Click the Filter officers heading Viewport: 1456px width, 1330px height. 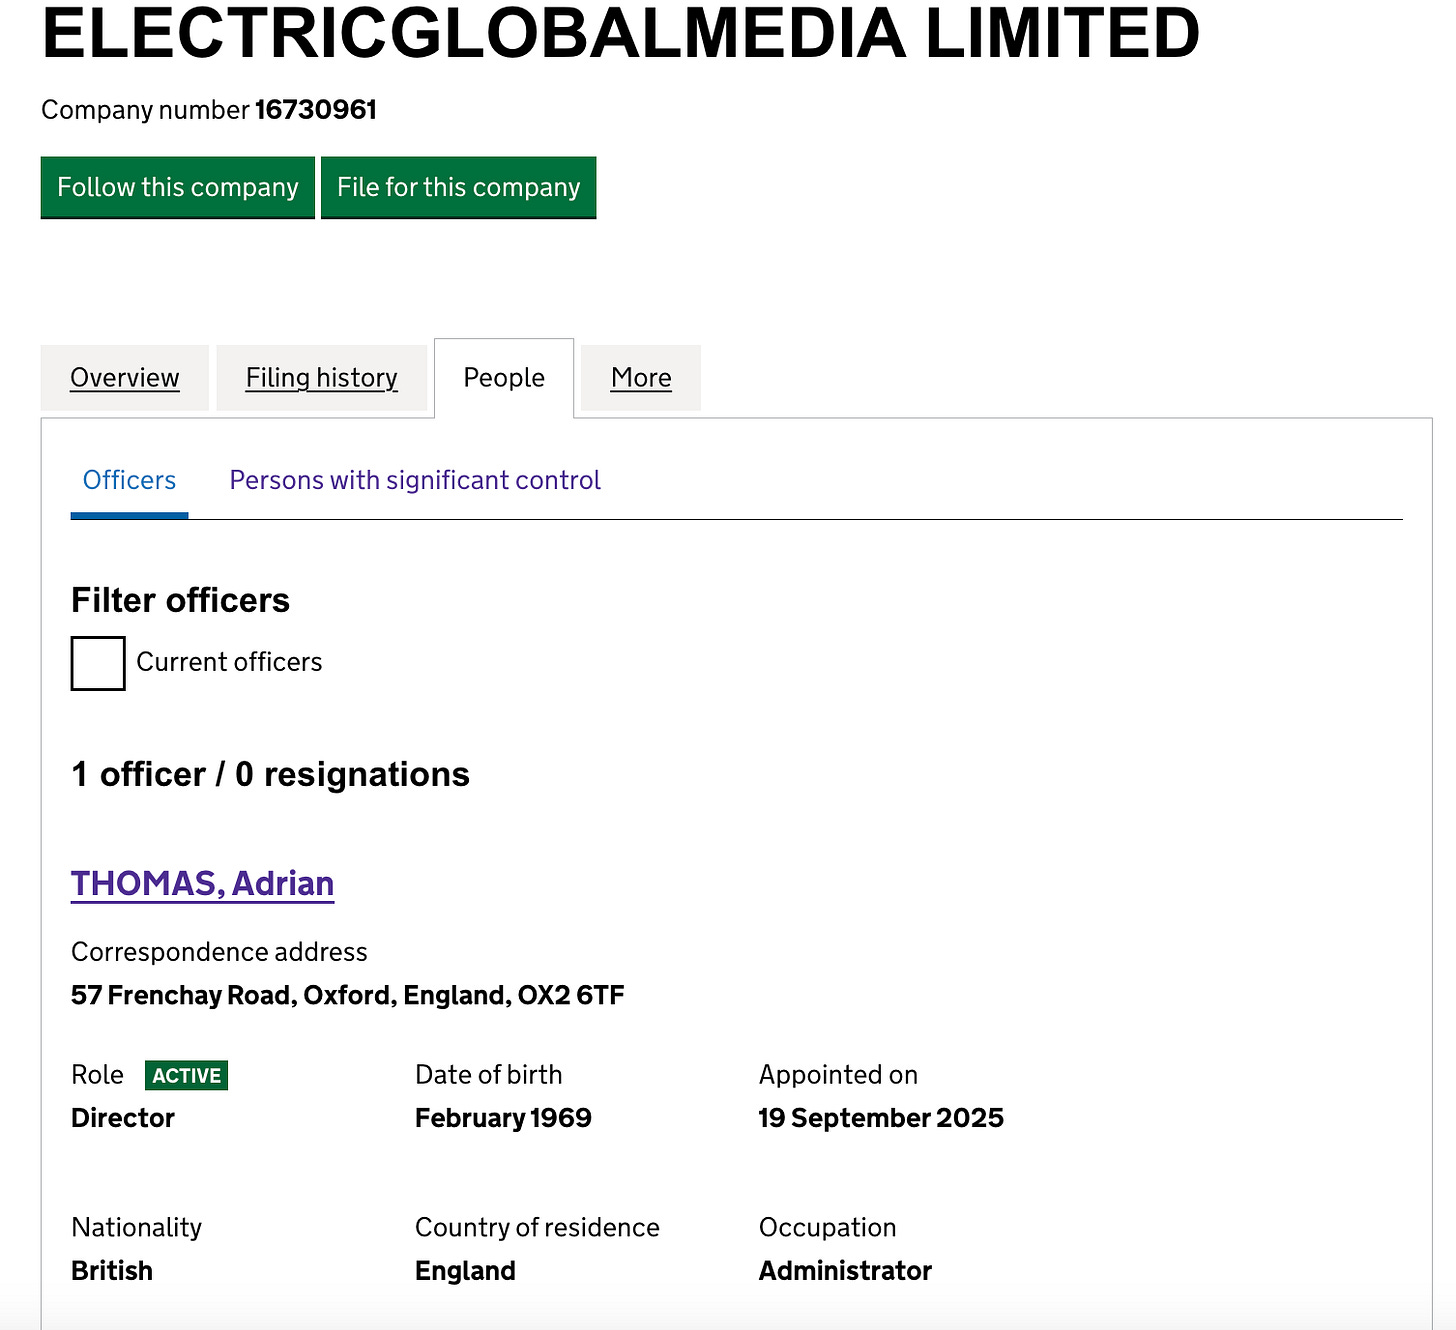[x=180, y=600]
